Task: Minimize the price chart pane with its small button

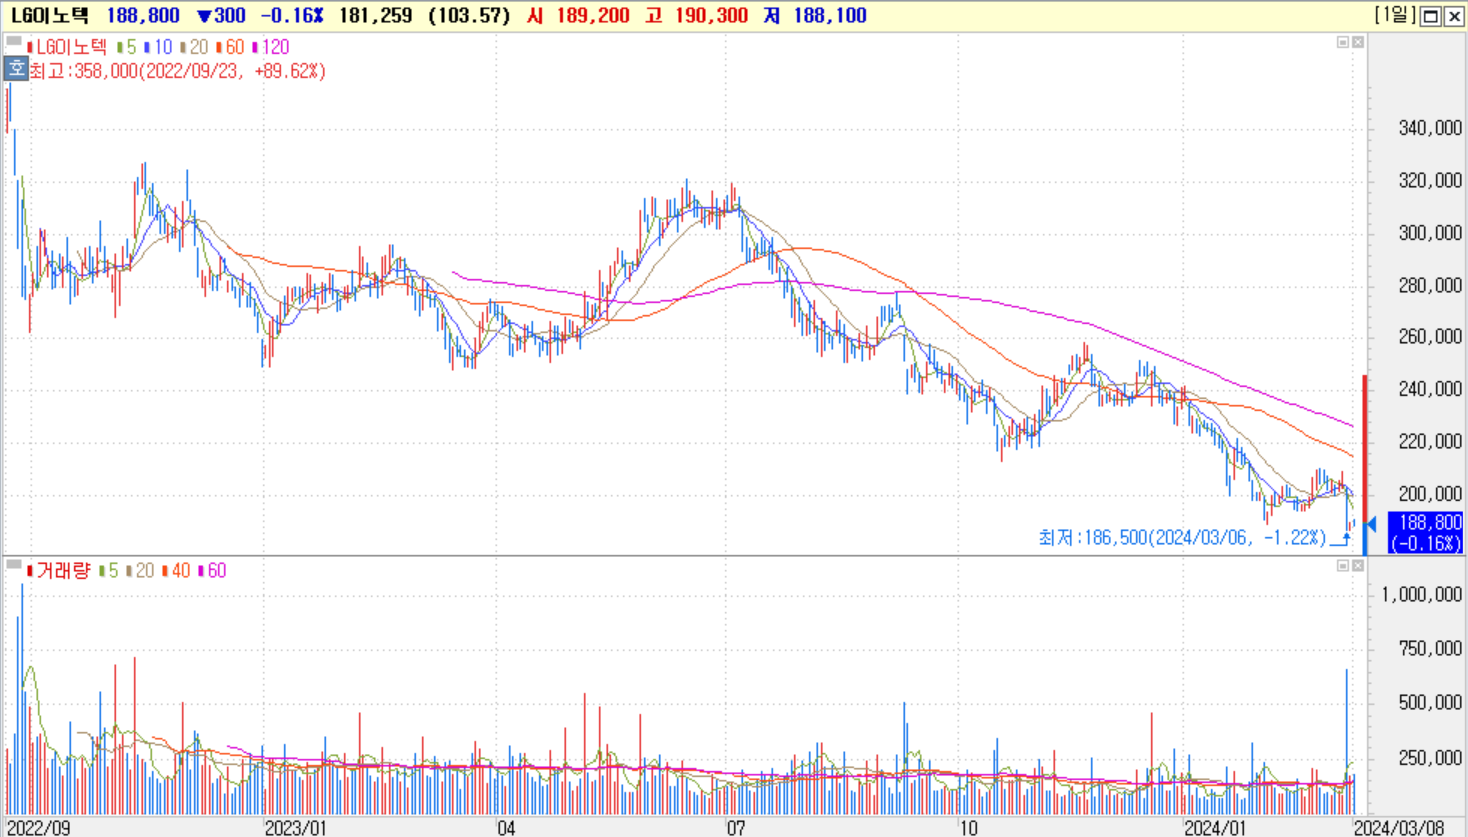Action: pyautogui.click(x=1343, y=42)
